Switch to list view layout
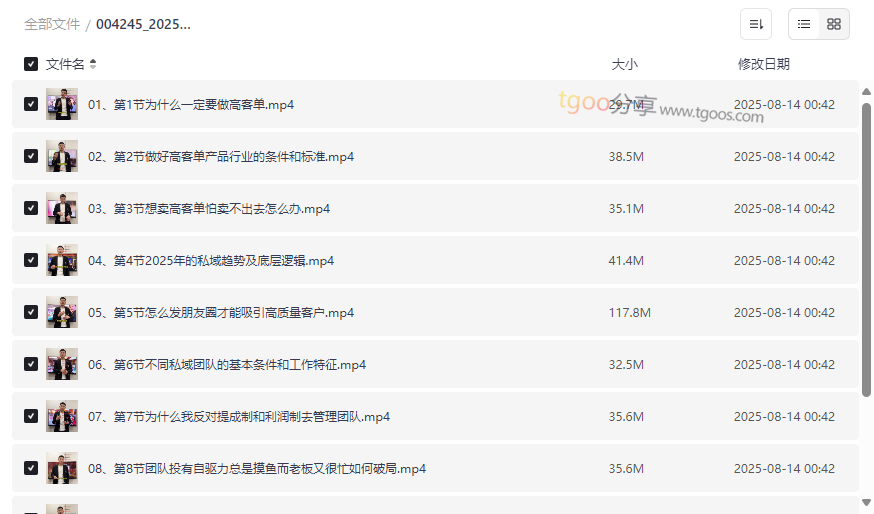 804,24
